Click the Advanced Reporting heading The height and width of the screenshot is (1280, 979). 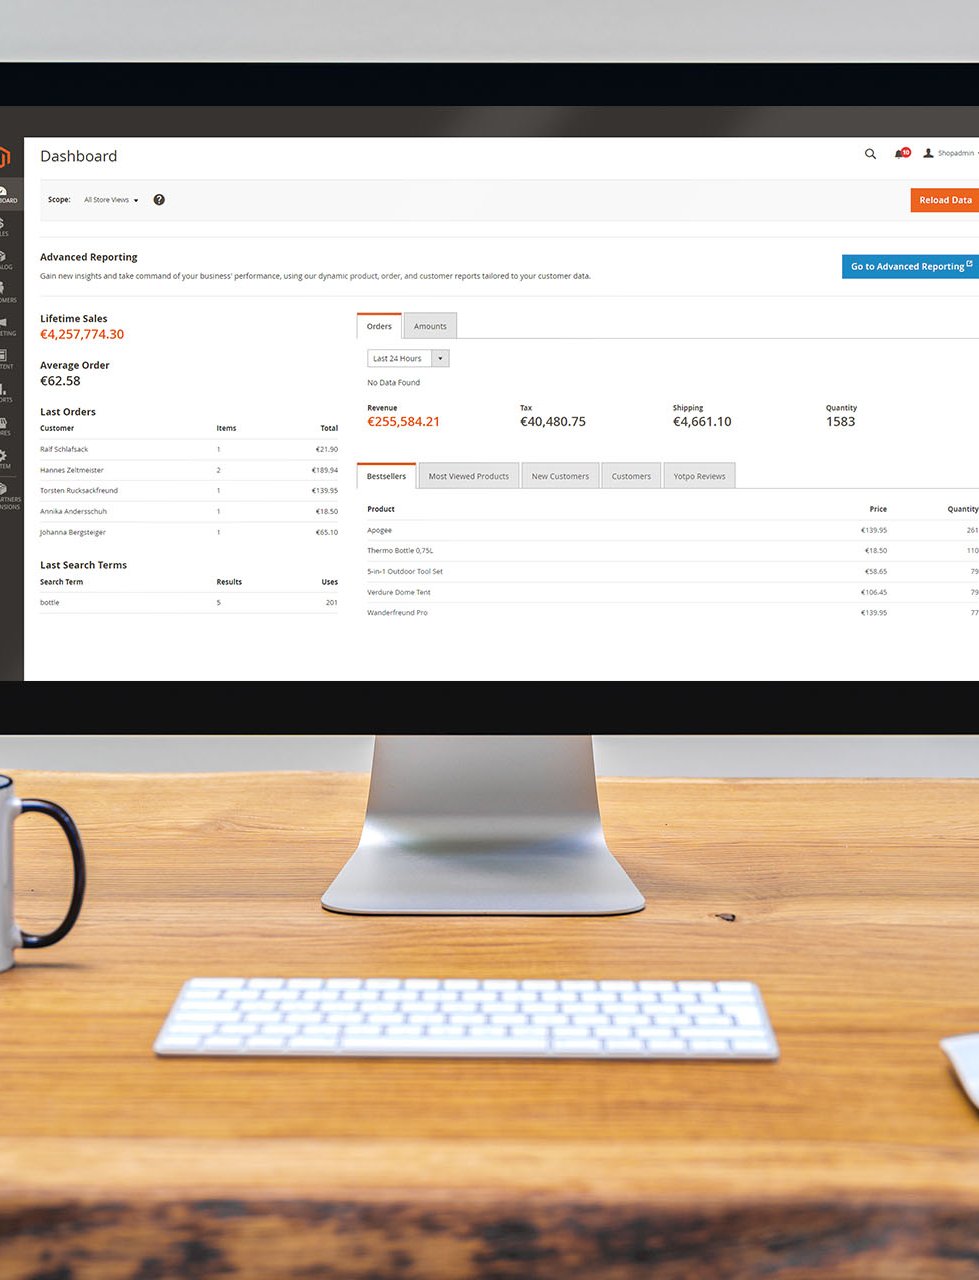[x=89, y=257]
